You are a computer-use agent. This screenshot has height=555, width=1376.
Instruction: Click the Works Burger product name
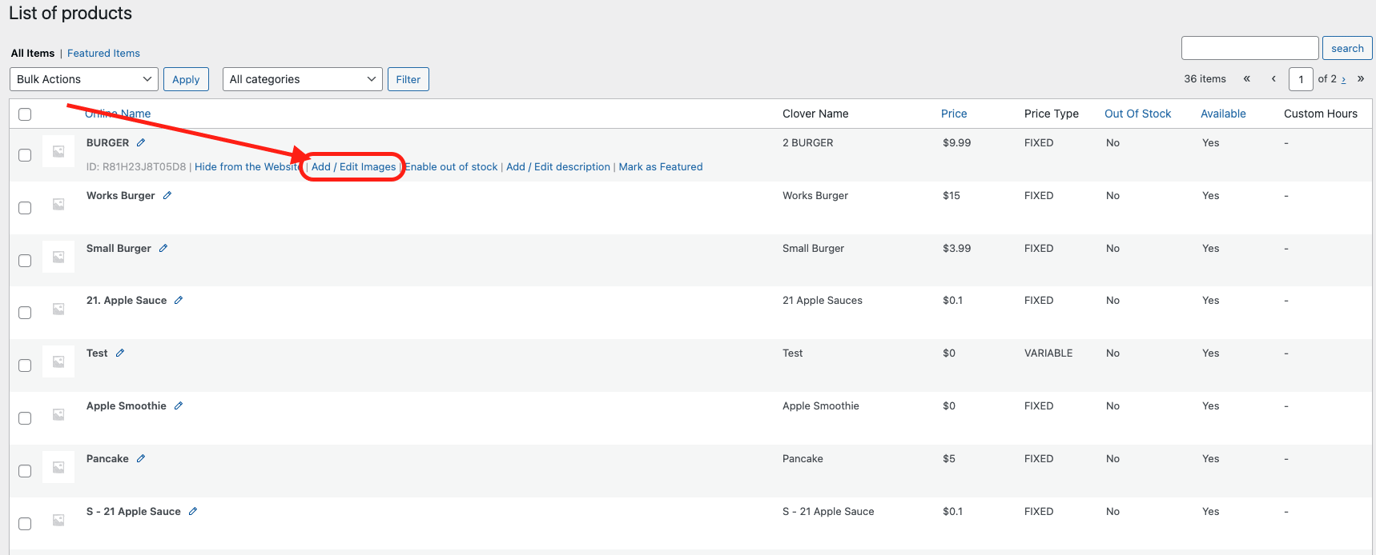tap(121, 196)
